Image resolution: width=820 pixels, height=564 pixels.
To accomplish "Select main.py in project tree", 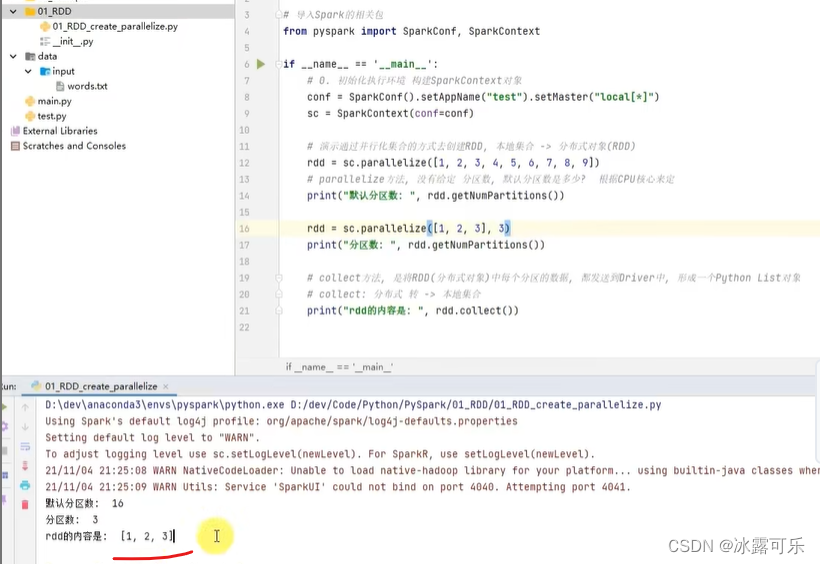I will point(54,101).
